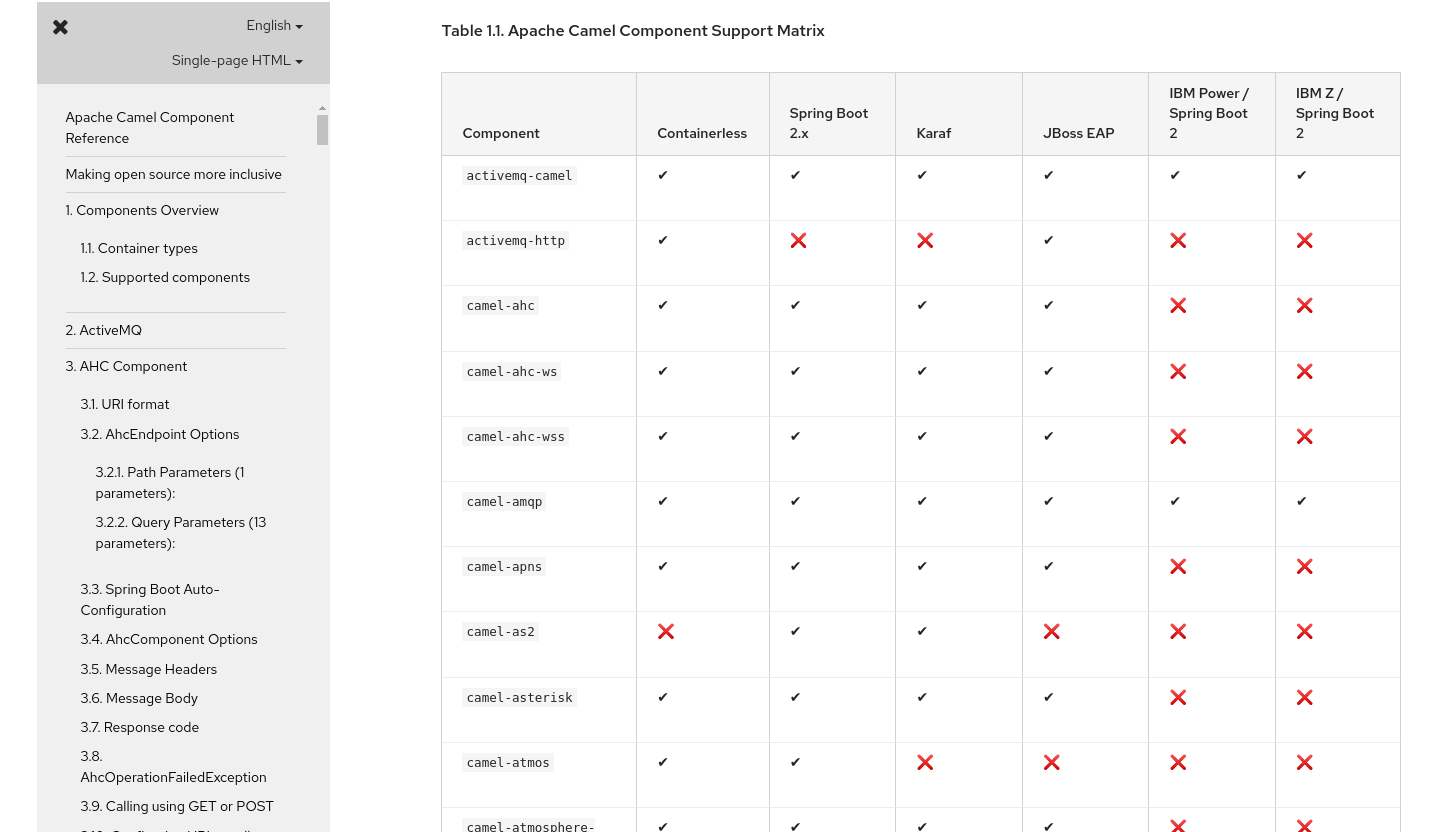Click red X for camel-atmos JBoss EAP

coord(1051,762)
